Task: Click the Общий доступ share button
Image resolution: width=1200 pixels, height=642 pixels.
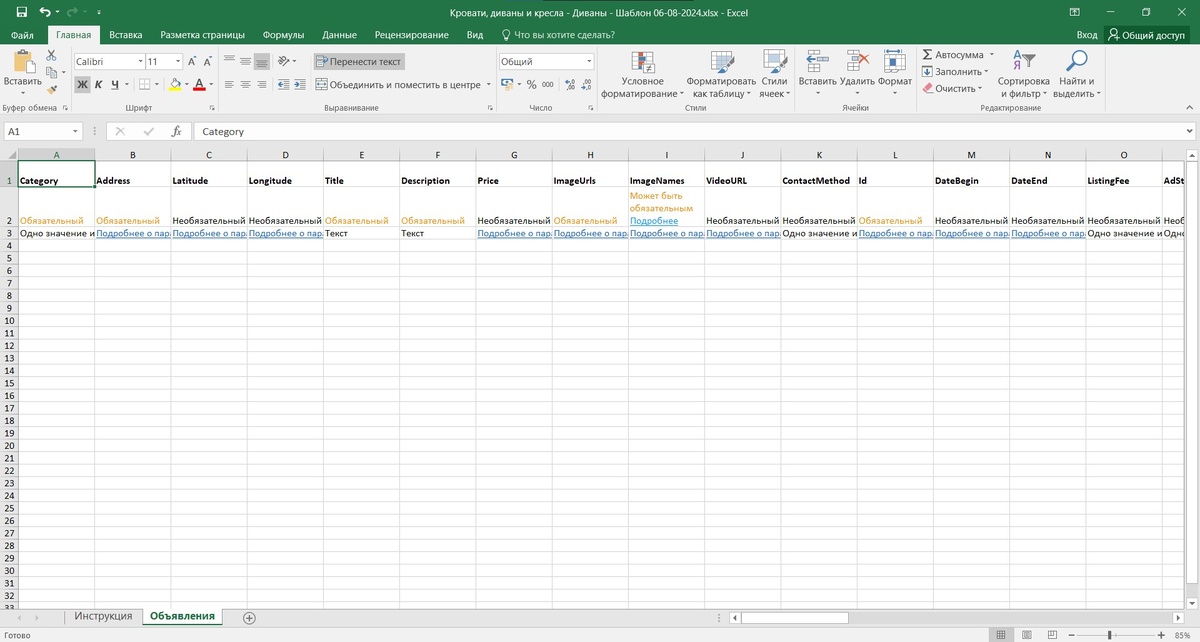Action: 1147,35
